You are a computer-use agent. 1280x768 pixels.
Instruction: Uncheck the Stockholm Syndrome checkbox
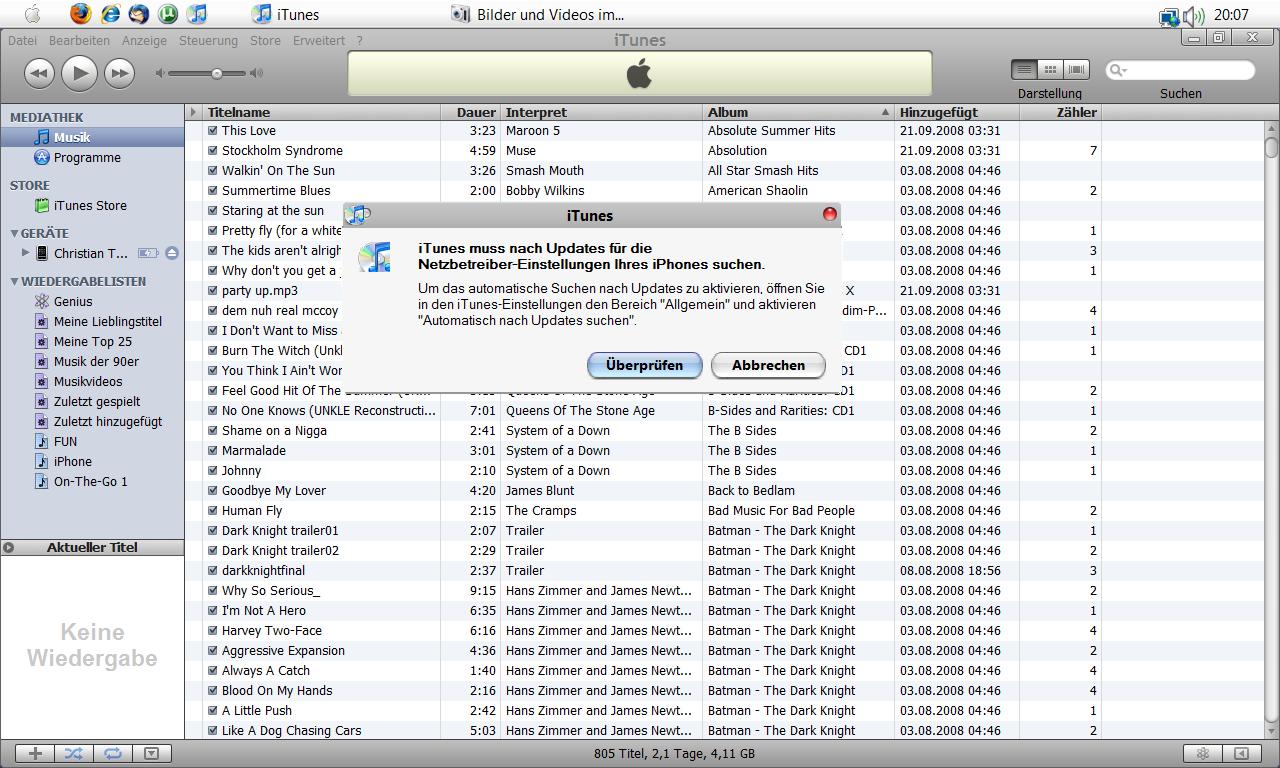(x=213, y=150)
